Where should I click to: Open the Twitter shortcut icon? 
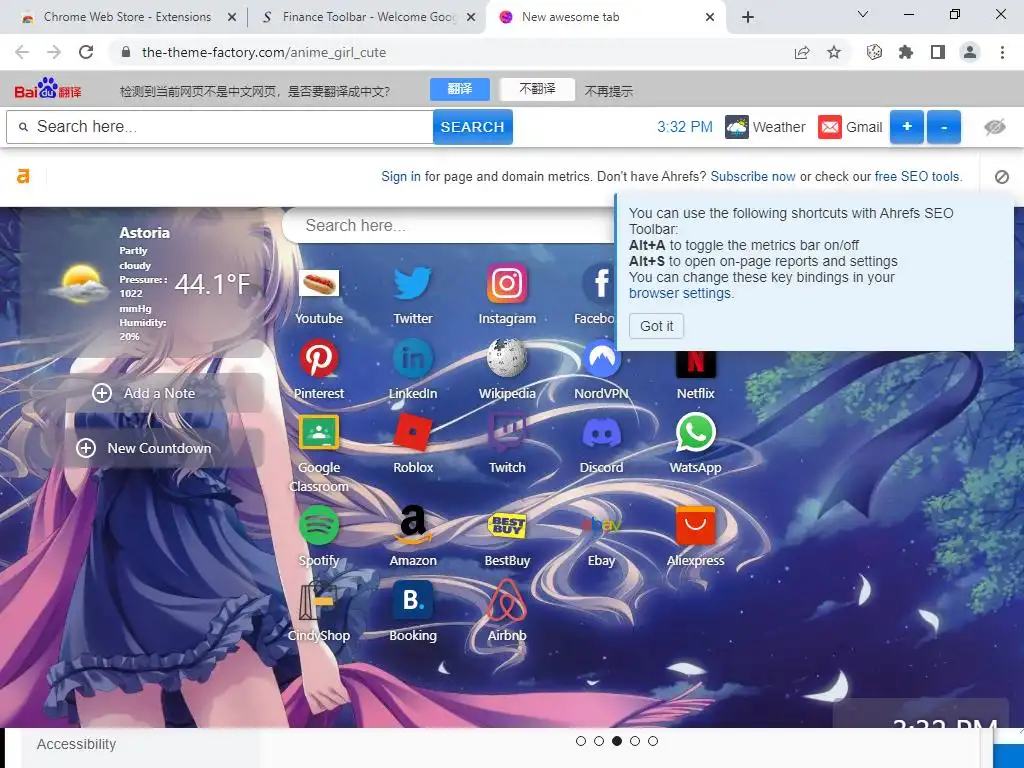pos(413,283)
